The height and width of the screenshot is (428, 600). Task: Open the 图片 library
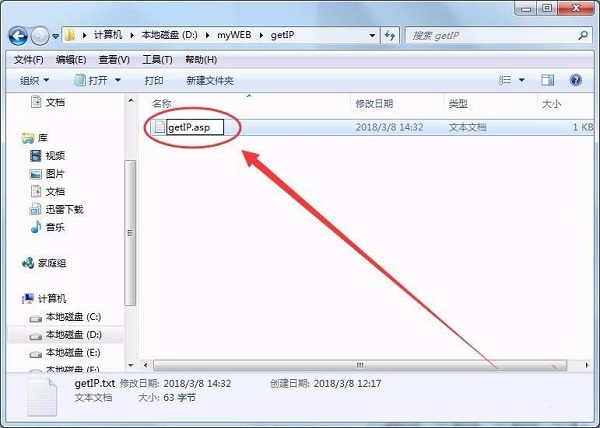coord(55,174)
